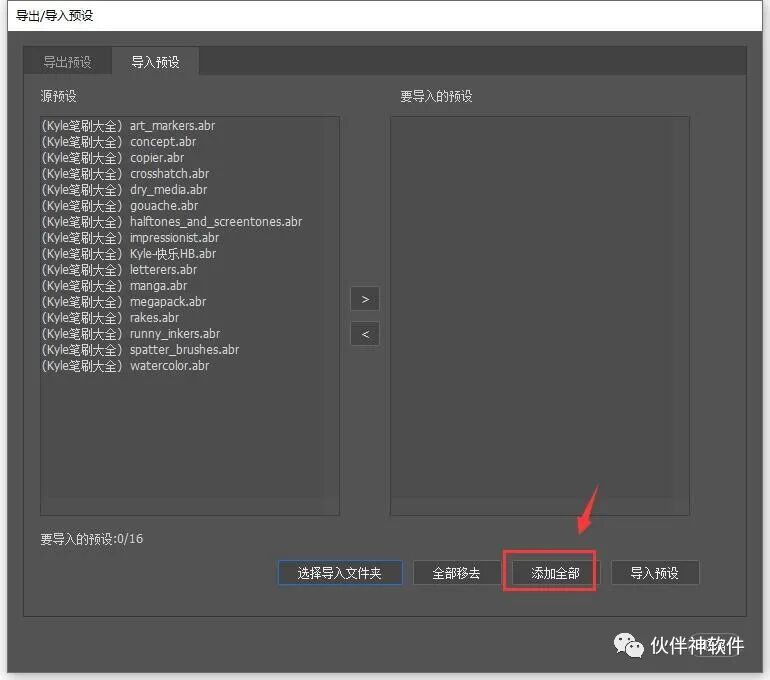Click the > move-right arrow button

[365, 299]
